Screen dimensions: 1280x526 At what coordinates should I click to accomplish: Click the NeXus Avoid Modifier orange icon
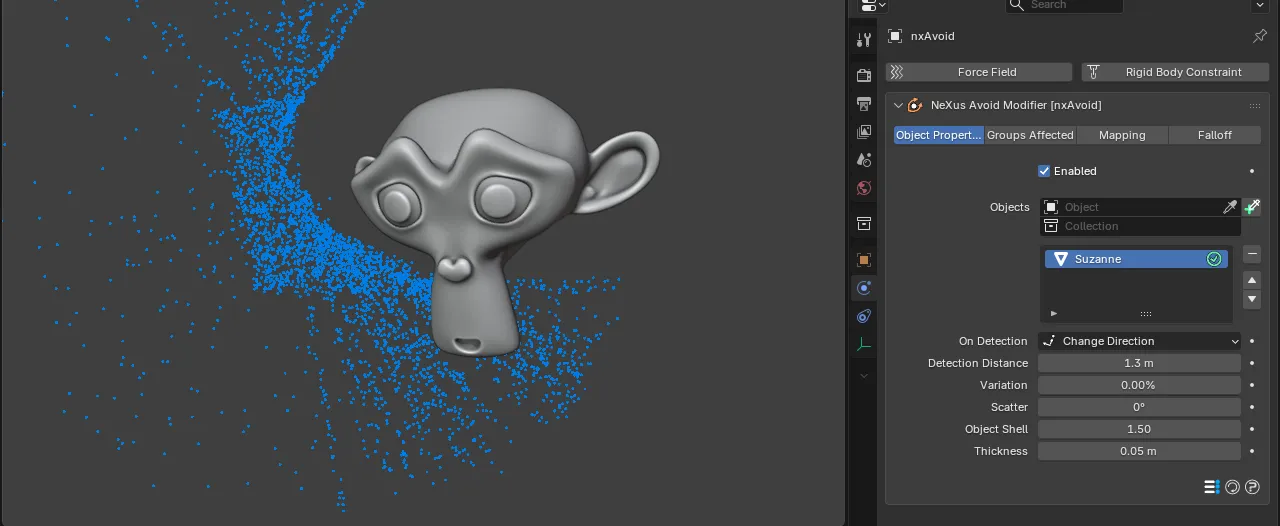pyautogui.click(x=915, y=105)
